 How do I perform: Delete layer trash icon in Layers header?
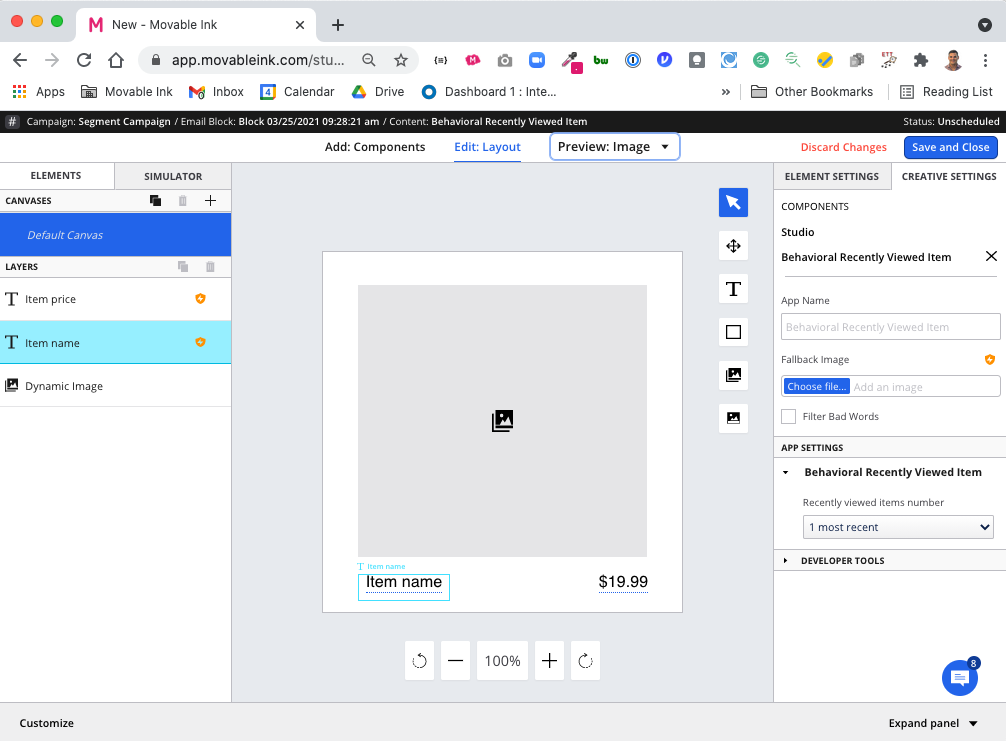tap(210, 266)
